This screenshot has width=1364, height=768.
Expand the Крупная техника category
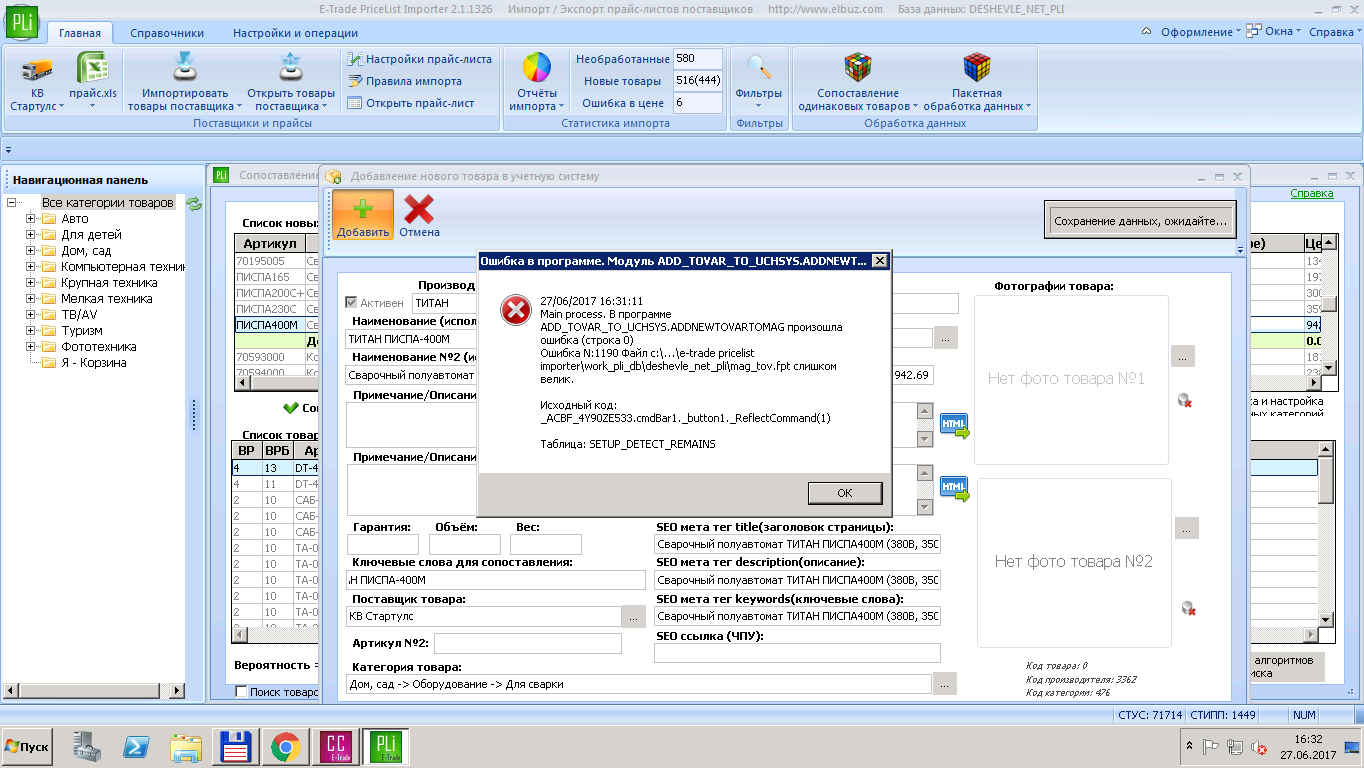30,283
